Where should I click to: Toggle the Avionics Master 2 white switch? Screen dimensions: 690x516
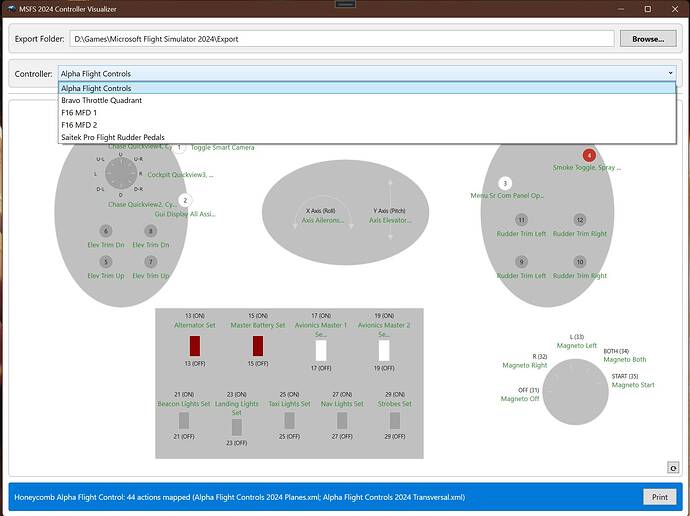pyautogui.click(x=384, y=351)
